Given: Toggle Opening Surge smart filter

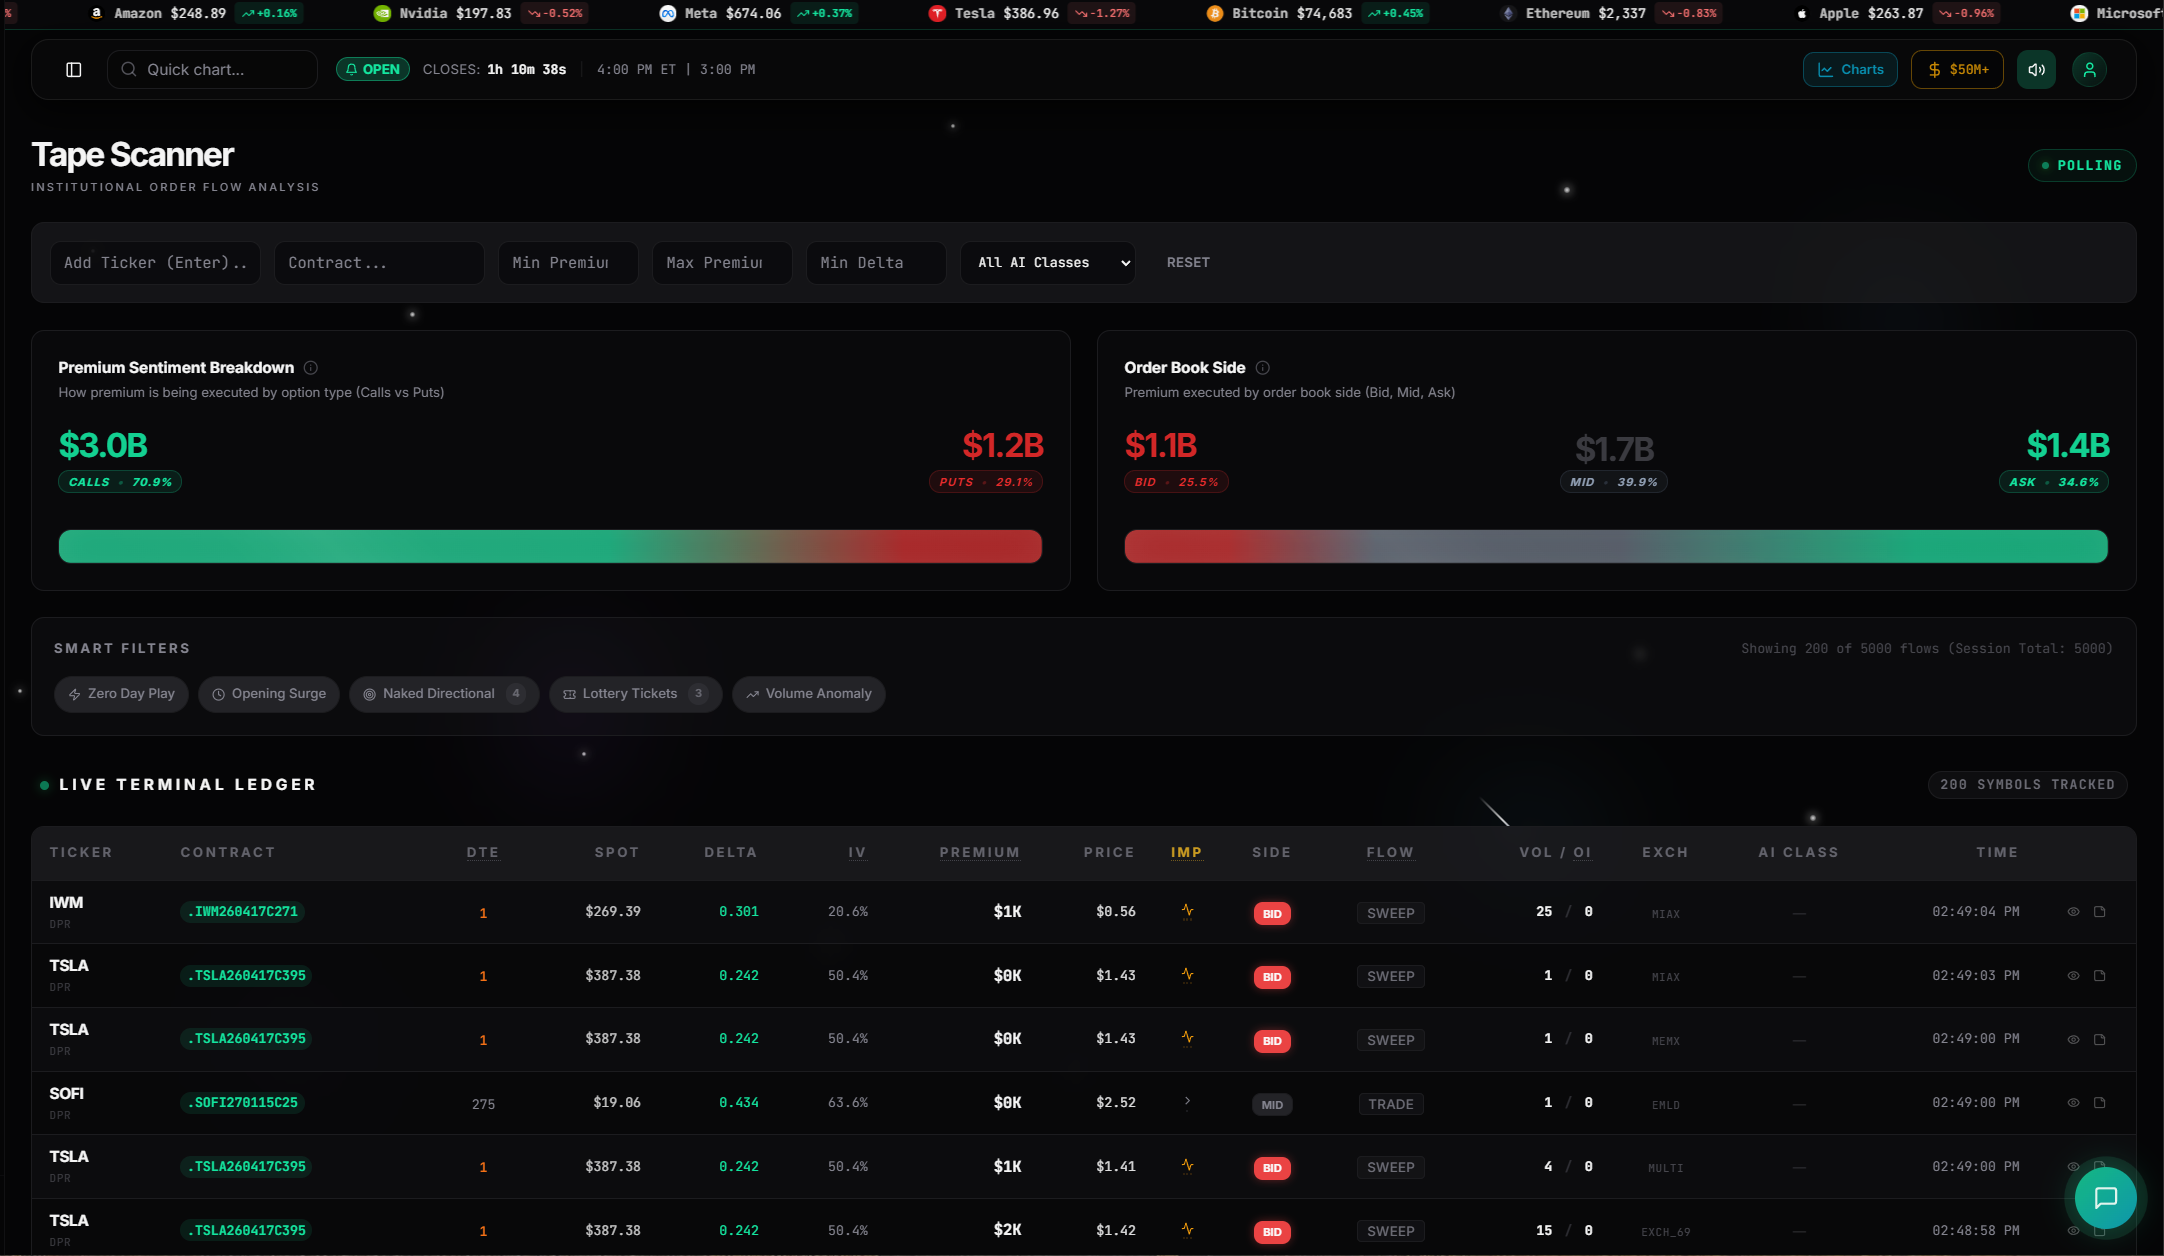Looking at the screenshot, I should click(x=269, y=694).
